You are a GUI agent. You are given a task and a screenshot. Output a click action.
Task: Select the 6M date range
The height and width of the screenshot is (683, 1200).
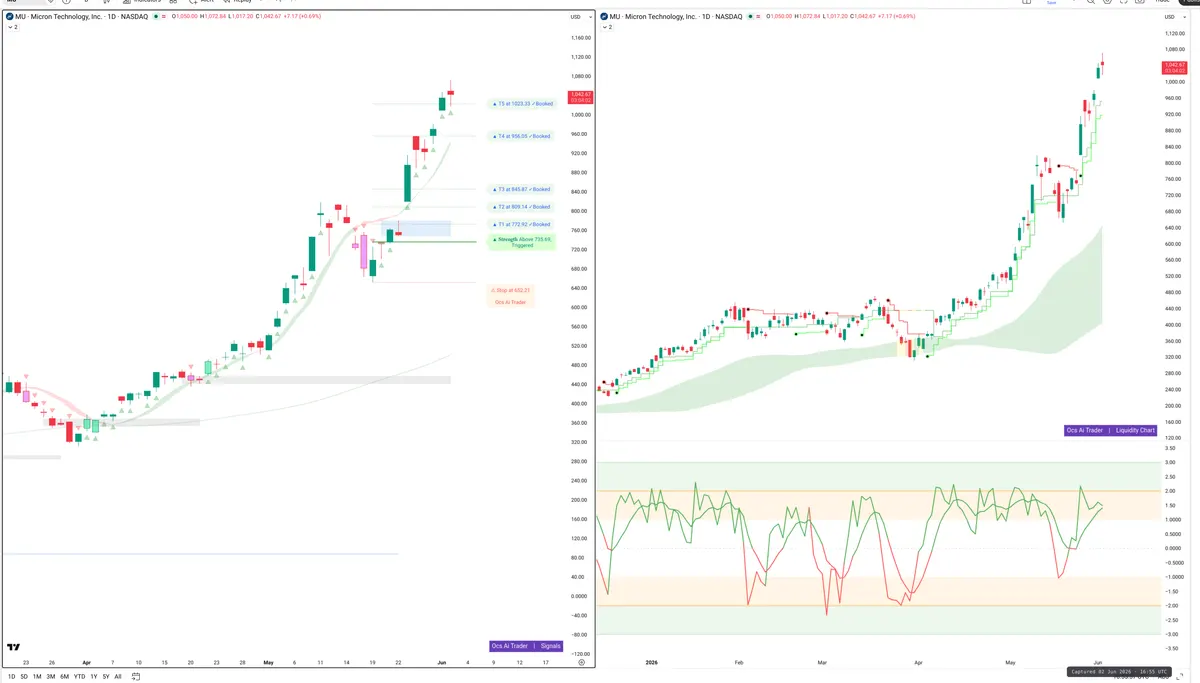(64, 677)
